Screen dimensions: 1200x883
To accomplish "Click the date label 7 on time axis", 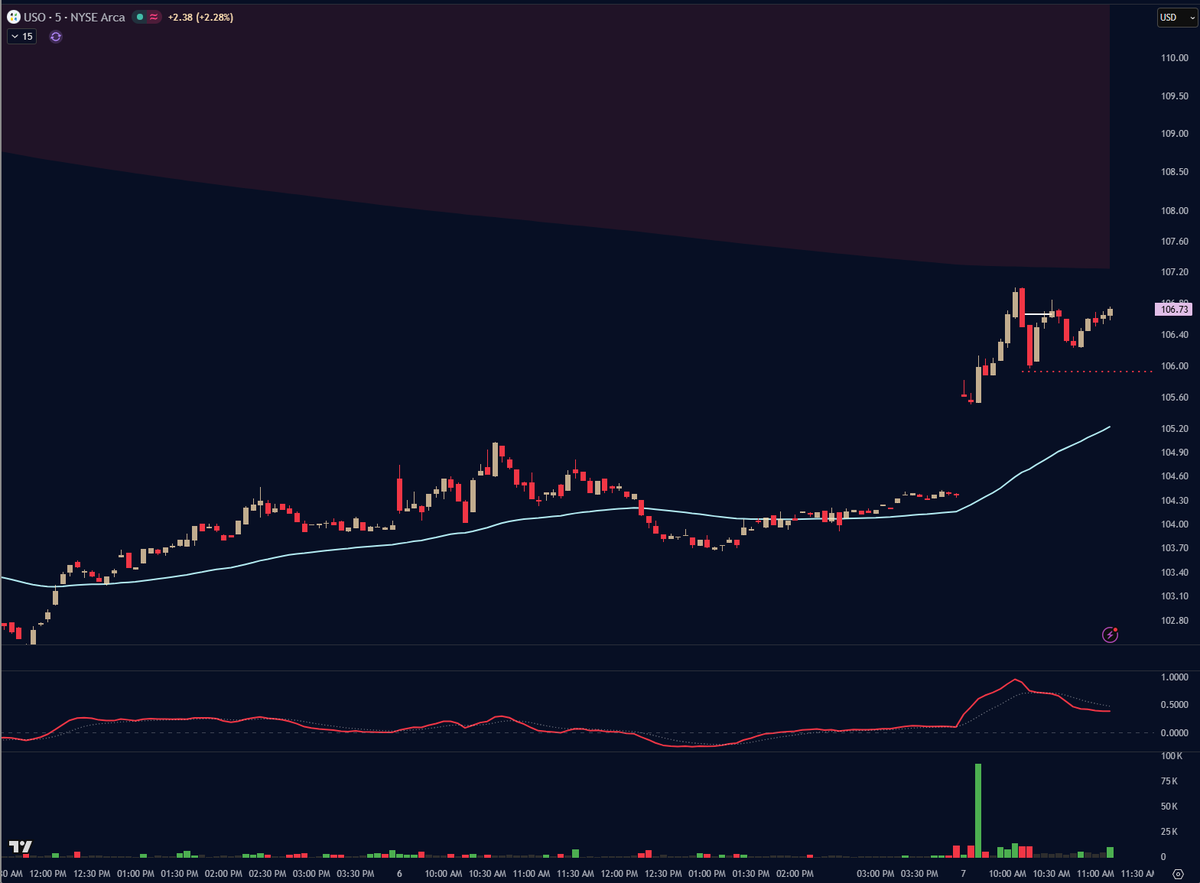I will click(964, 873).
